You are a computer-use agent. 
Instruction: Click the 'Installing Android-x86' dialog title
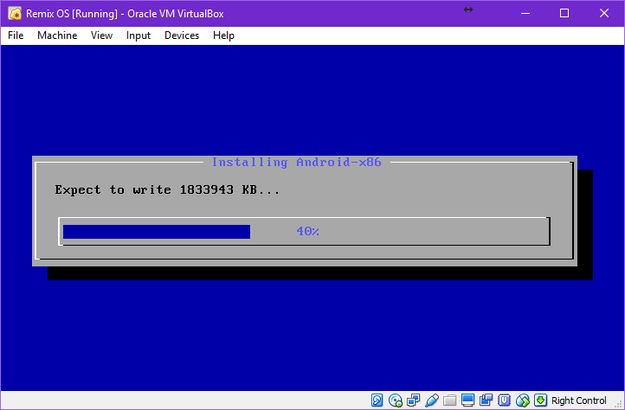[x=297, y=162]
